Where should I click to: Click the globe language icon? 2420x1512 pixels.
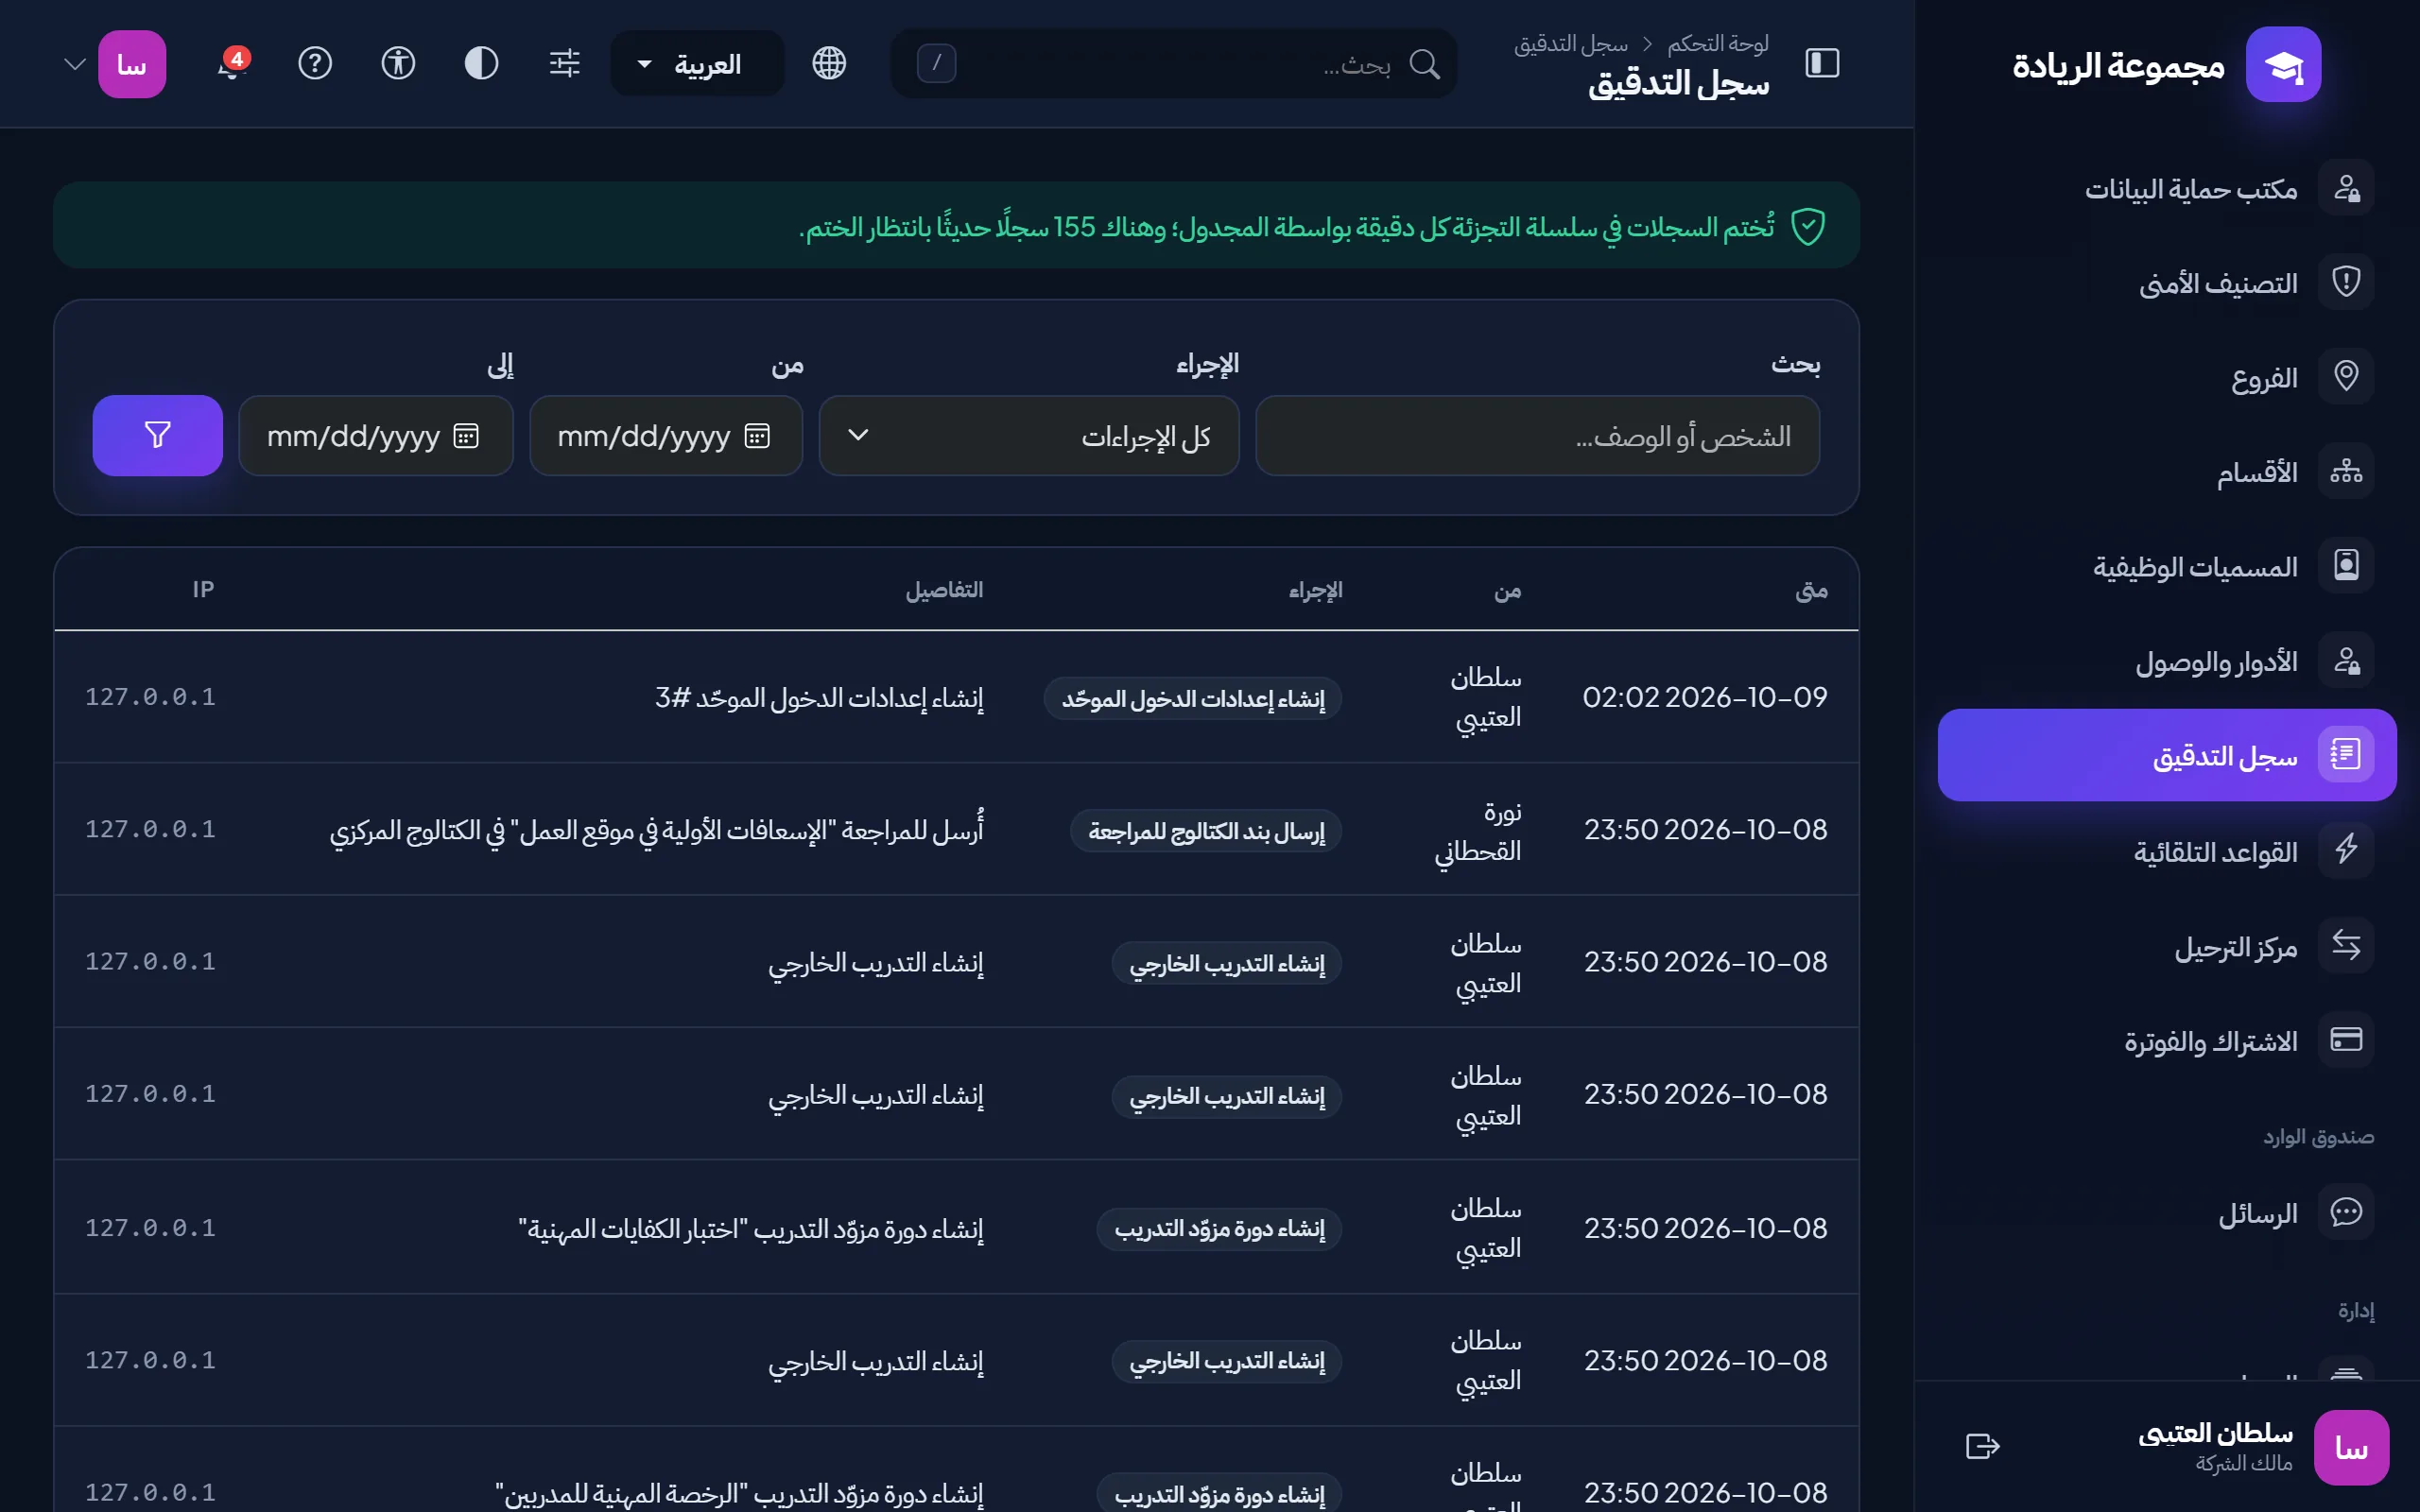click(x=829, y=63)
